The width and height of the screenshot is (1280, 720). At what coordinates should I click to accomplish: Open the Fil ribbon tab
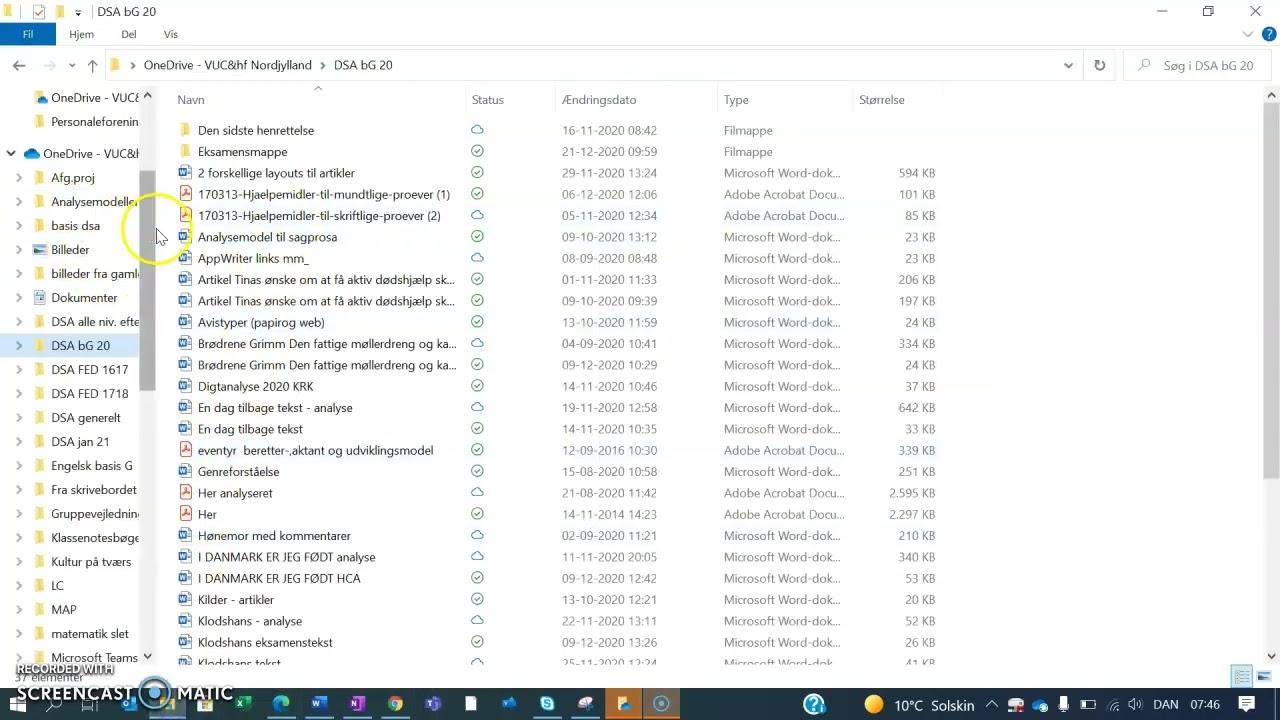pyautogui.click(x=28, y=34)
